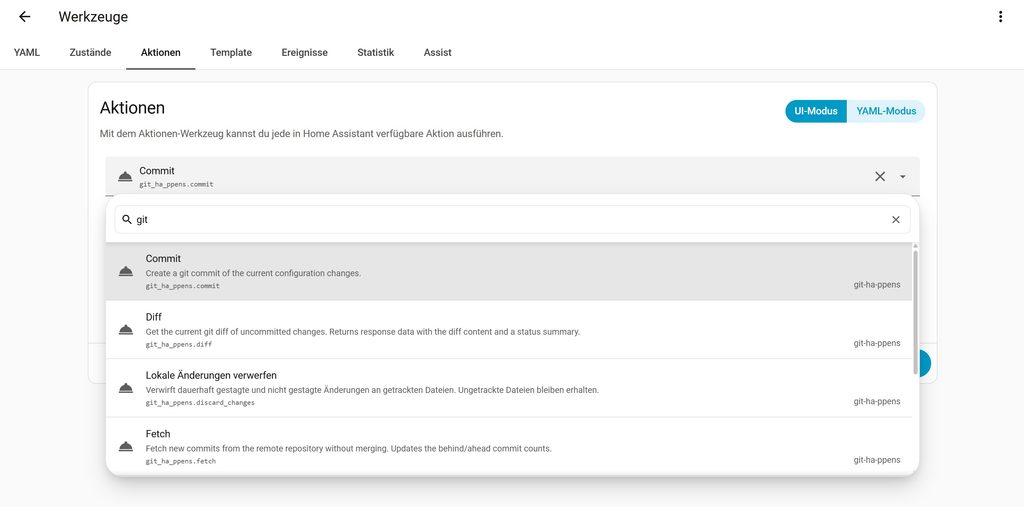Click the Fetch description text
Viewport: 1024px width, 507px height.
349,449
